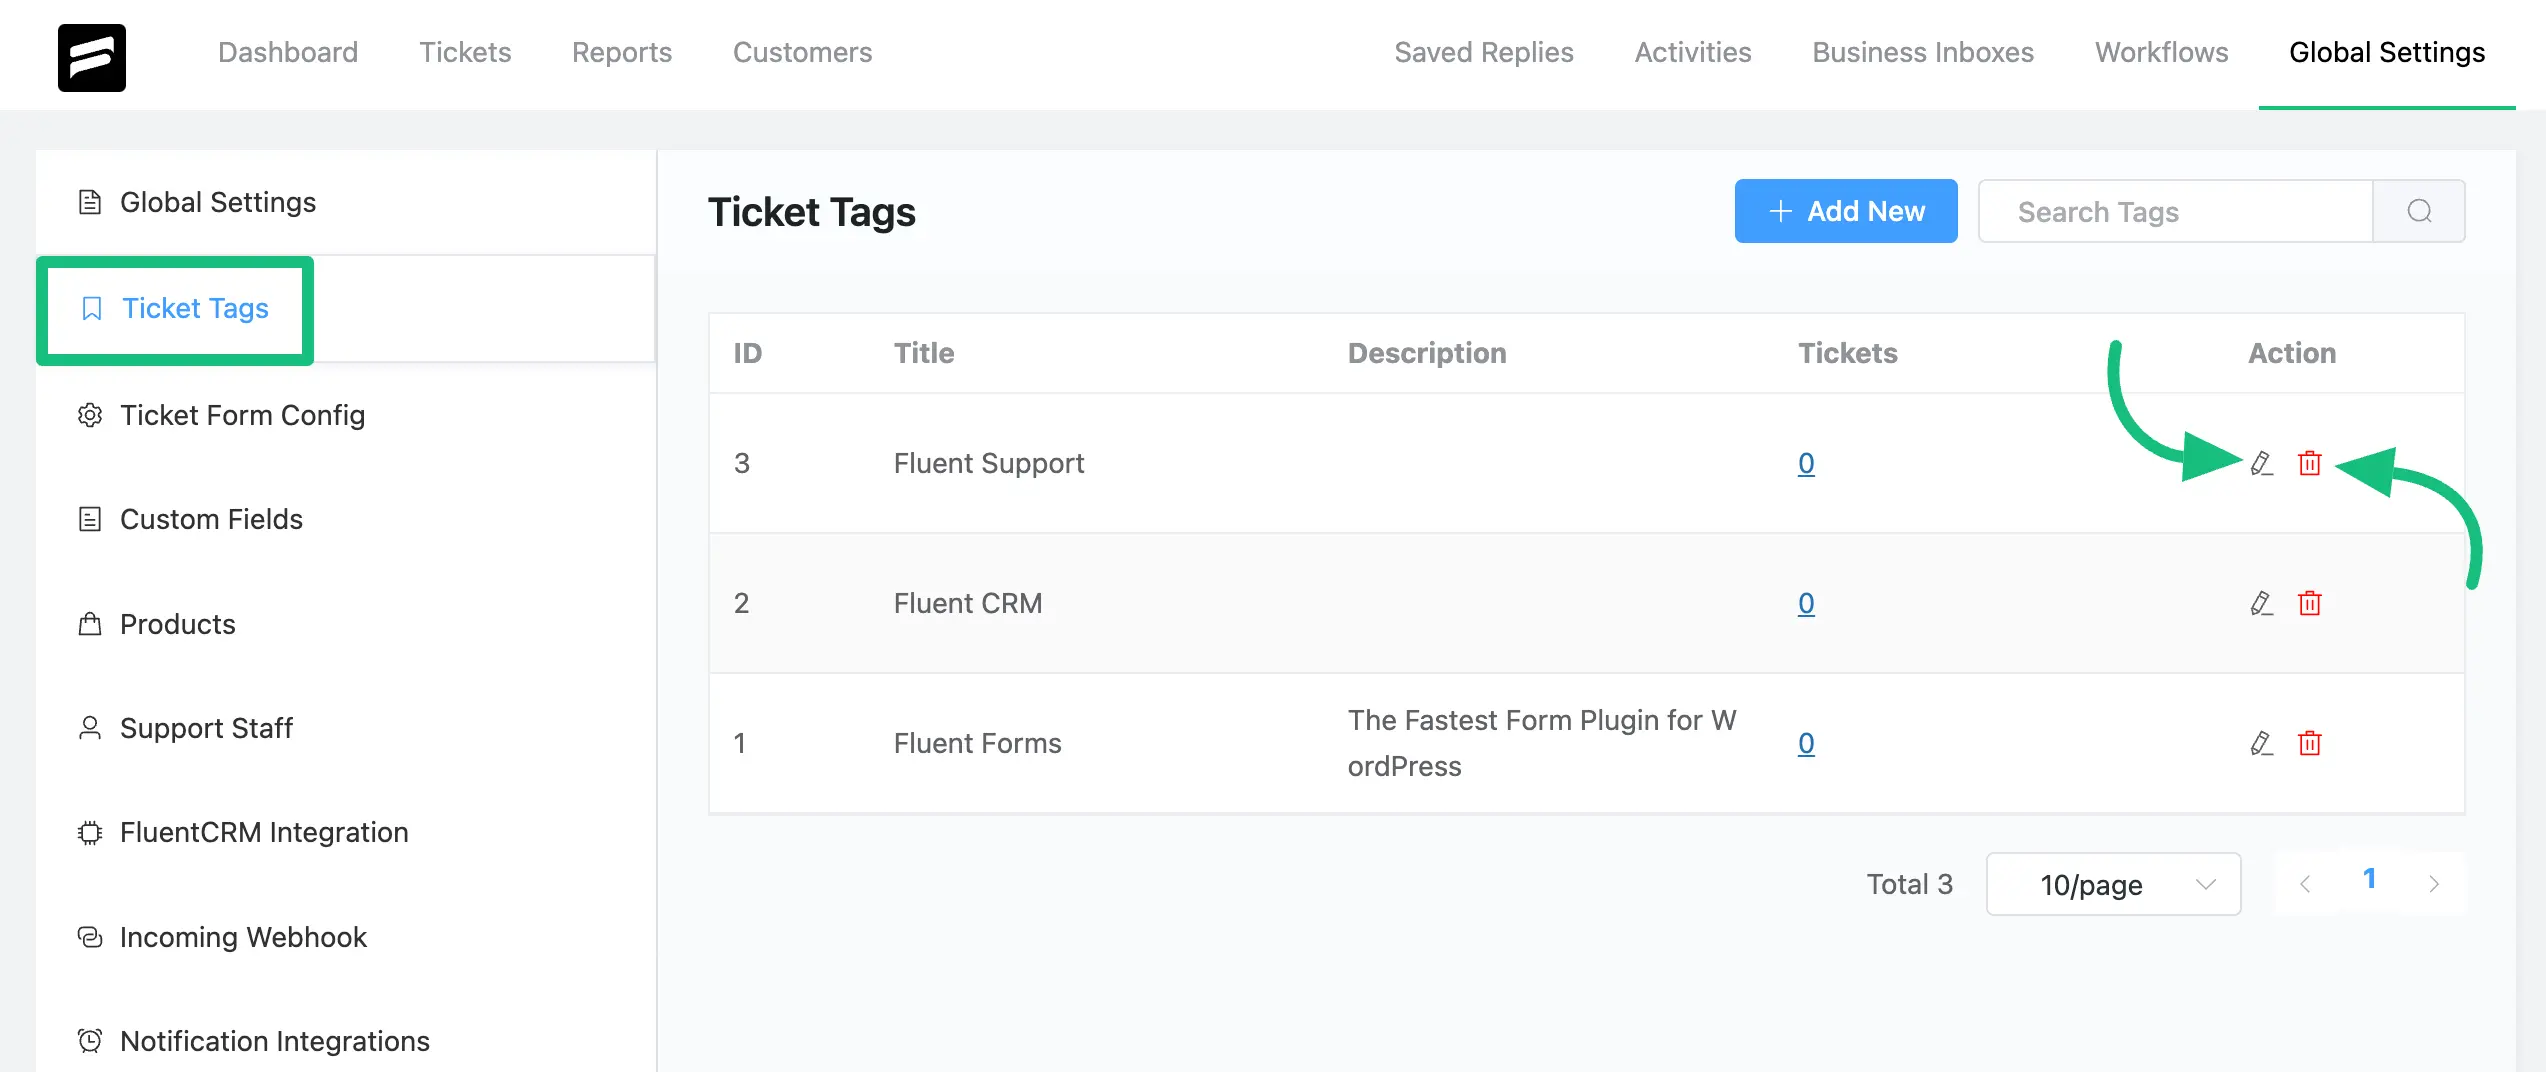Screen dimensions: 2546x1072
Task: Go to next page arrow
Action: pos(2434,884)
